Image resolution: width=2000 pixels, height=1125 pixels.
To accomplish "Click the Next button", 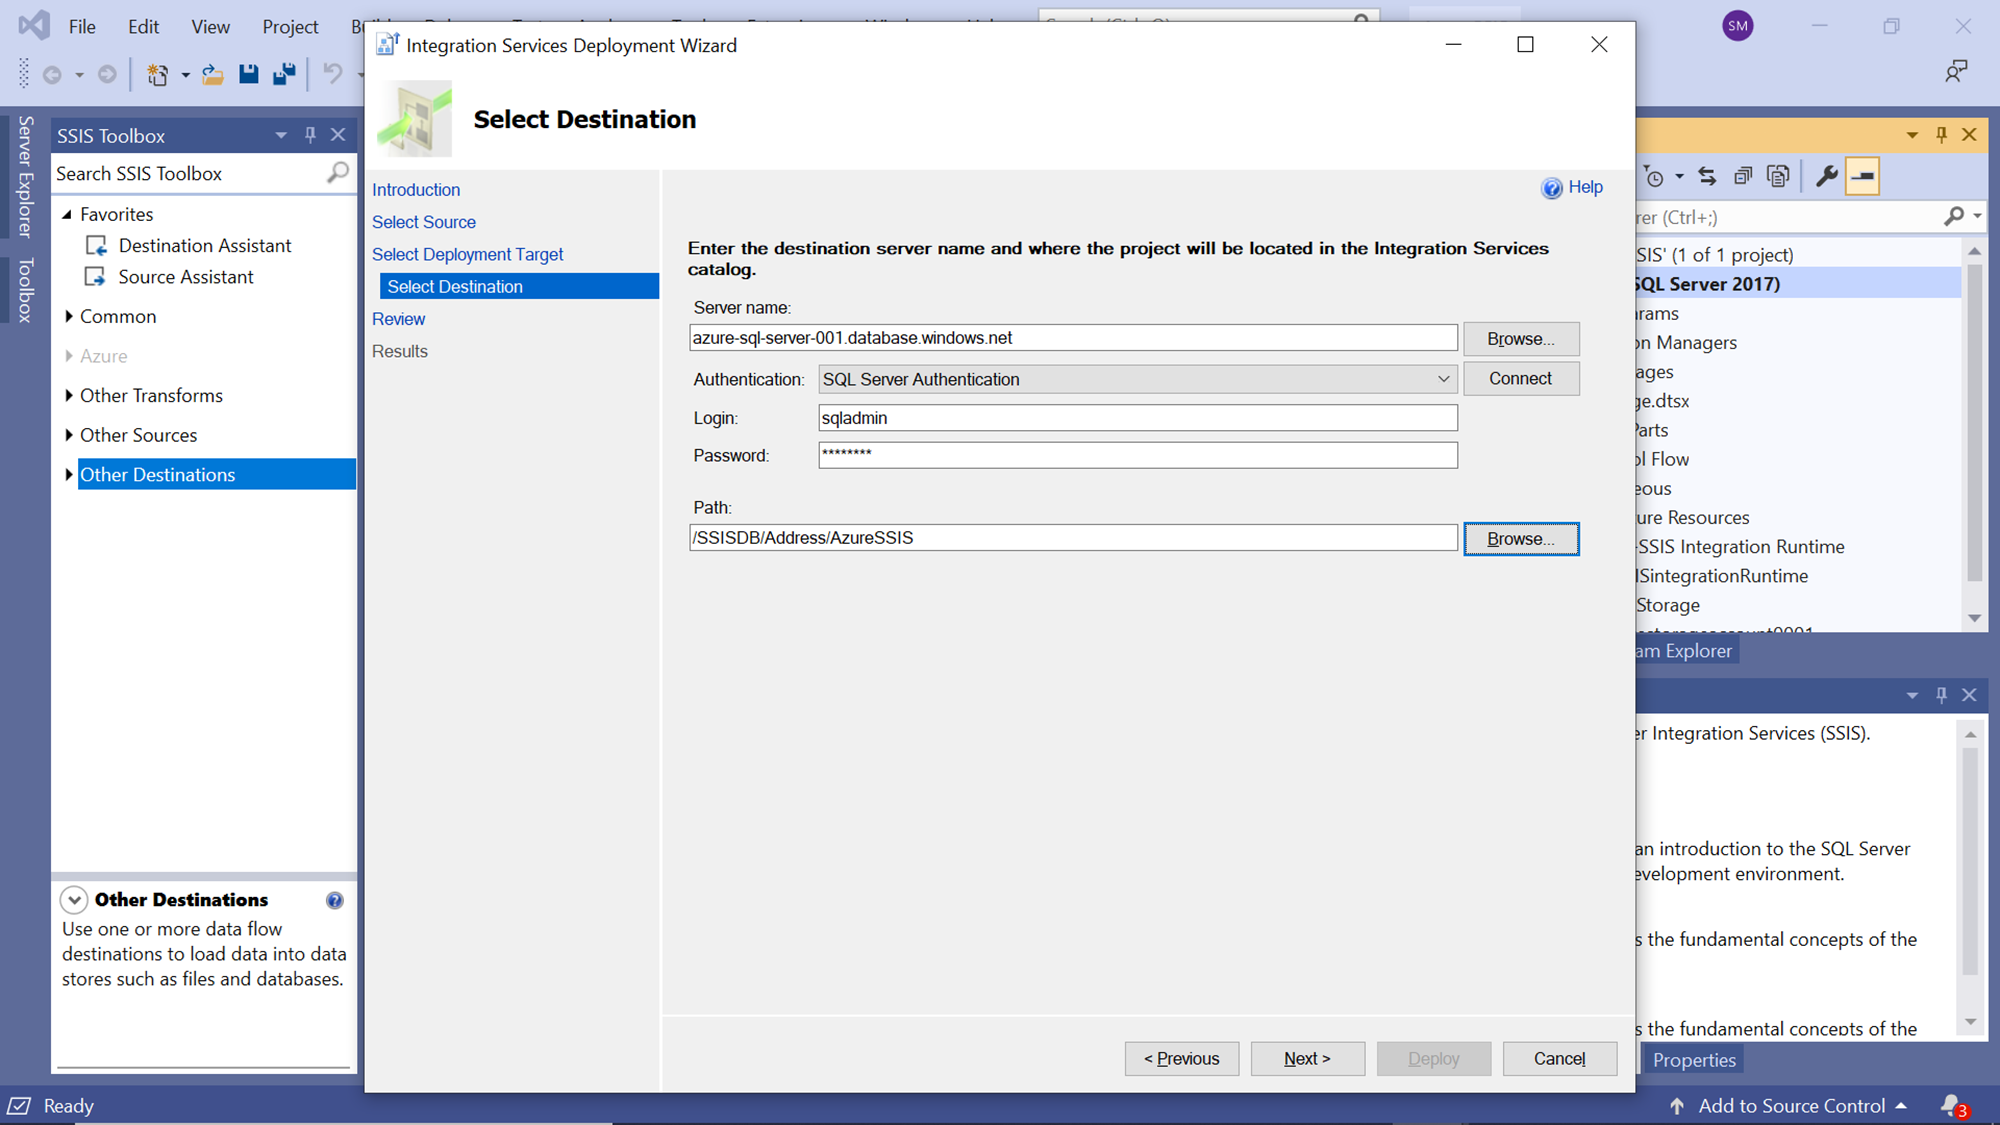I will coord(1307,1058).
